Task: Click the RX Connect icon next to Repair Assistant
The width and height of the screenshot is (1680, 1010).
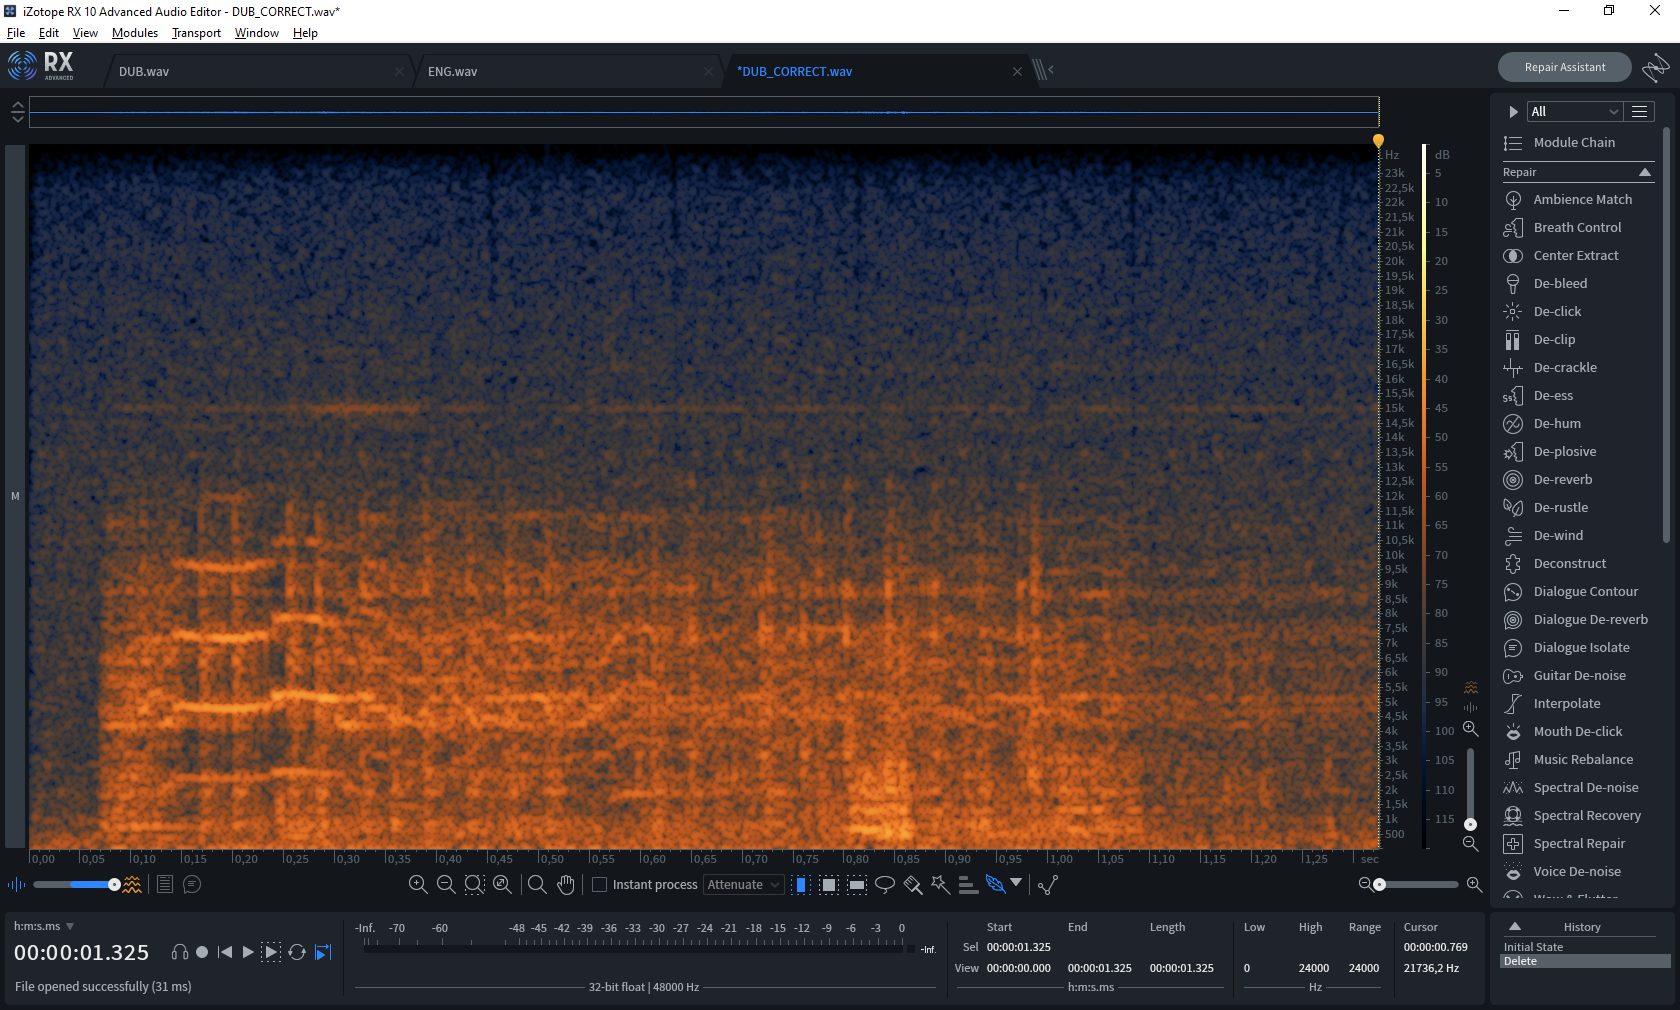Action: [x=1656, y=68]
